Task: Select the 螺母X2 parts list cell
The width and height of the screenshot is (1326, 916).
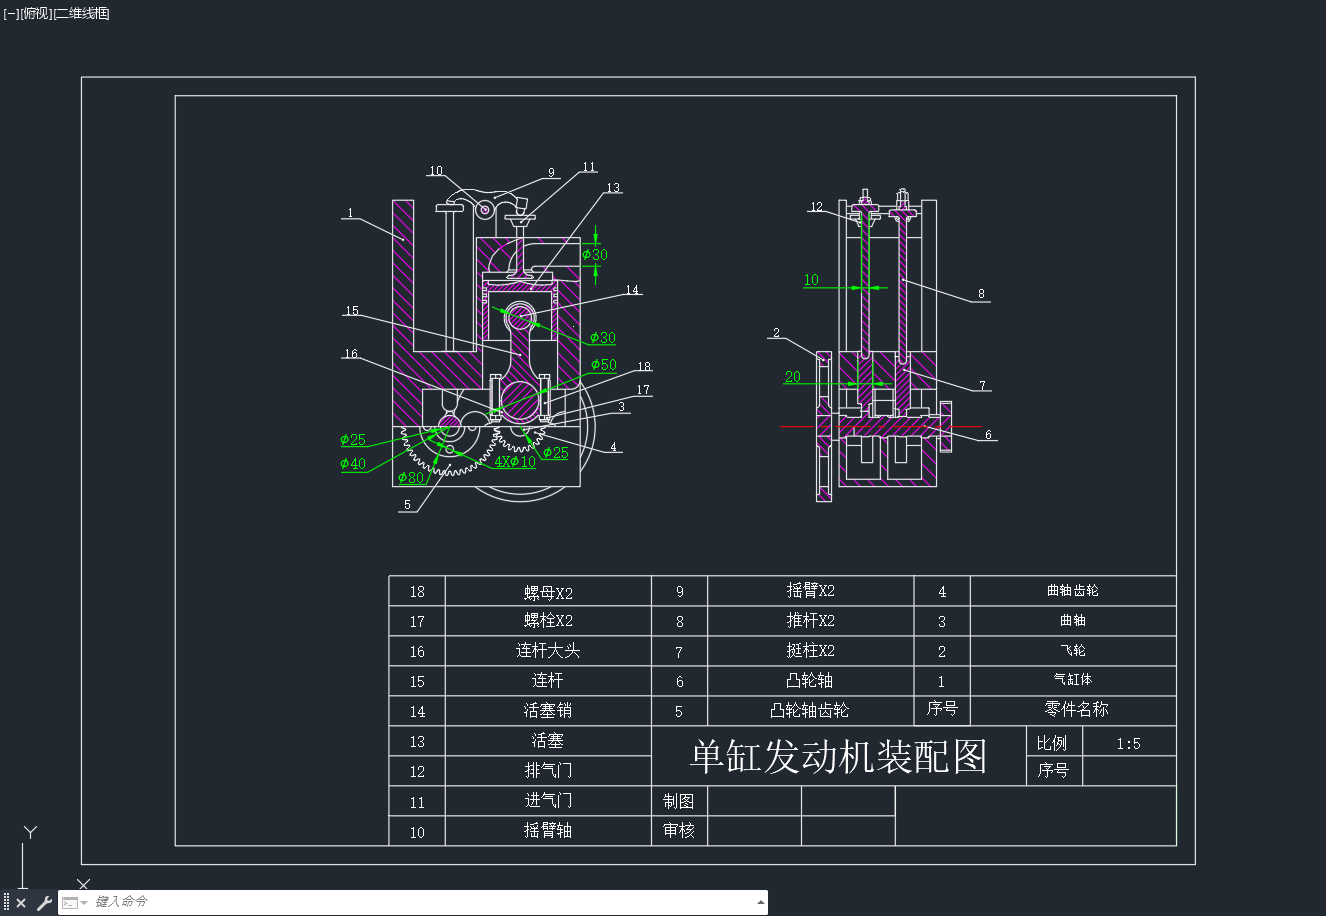Action: 548,592
